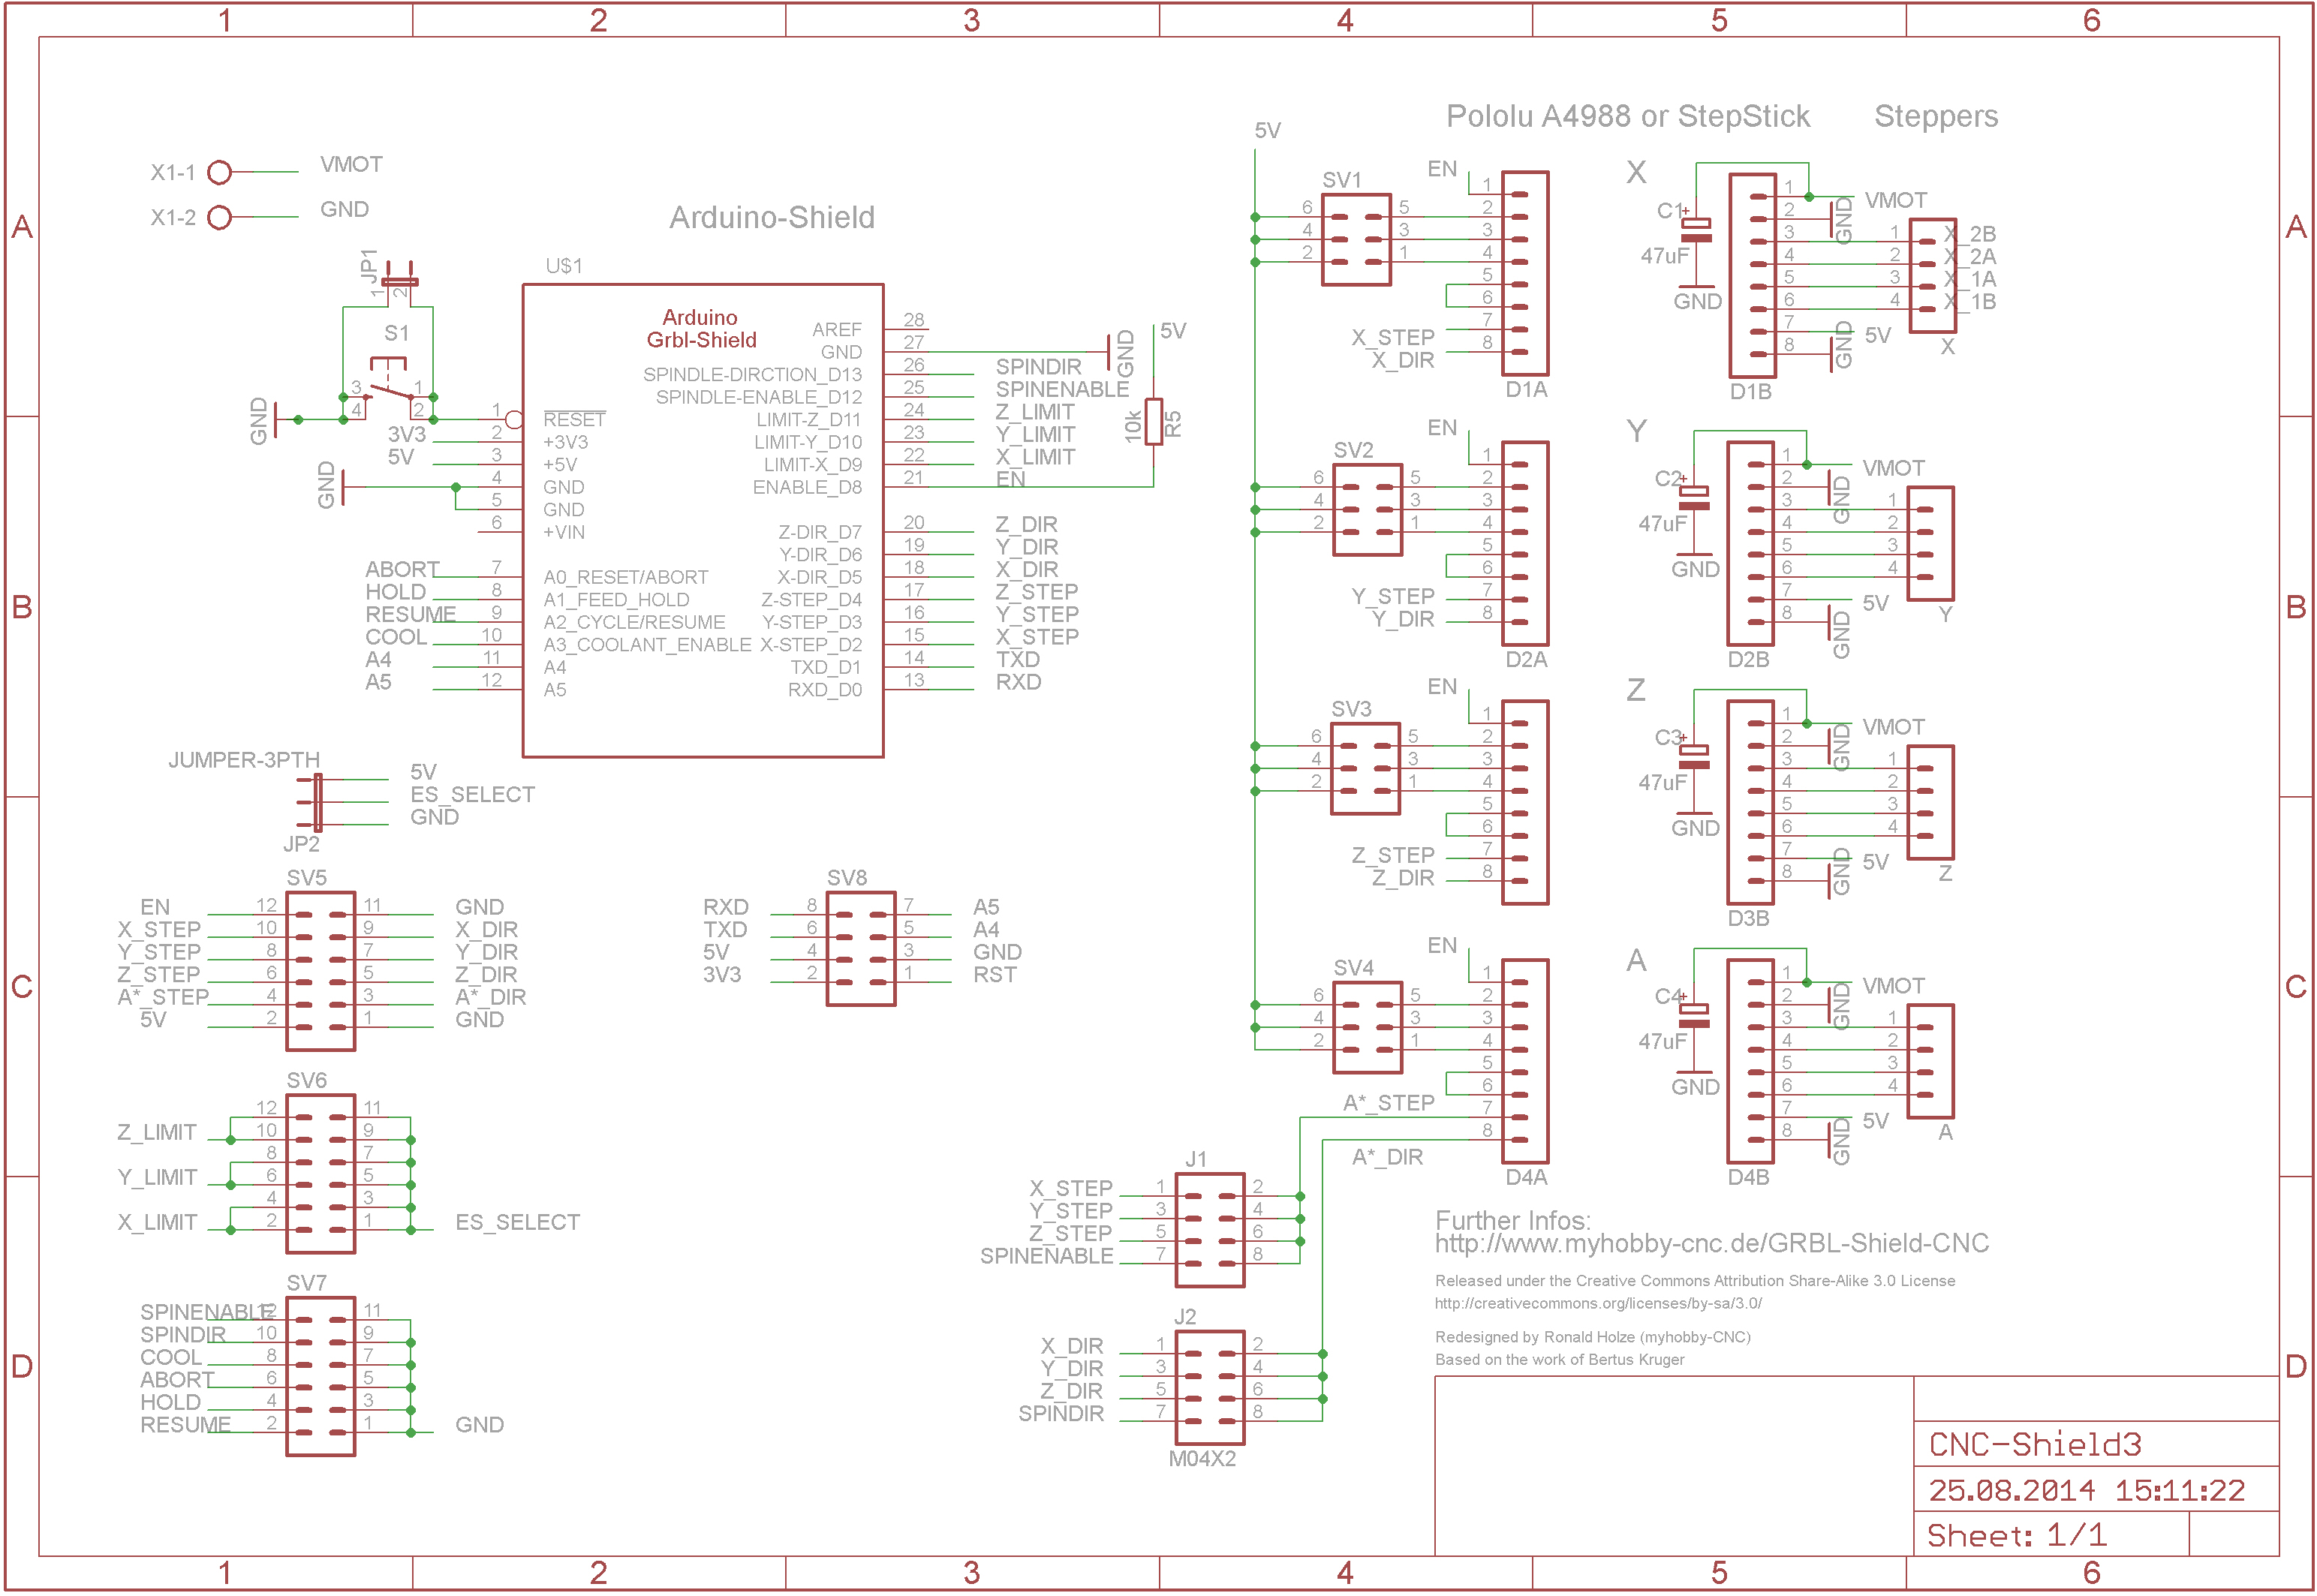Select the J2 M04X2 direction jumper block
Viewport: 2317px width, 1596px height.
pos(1209,1388)
